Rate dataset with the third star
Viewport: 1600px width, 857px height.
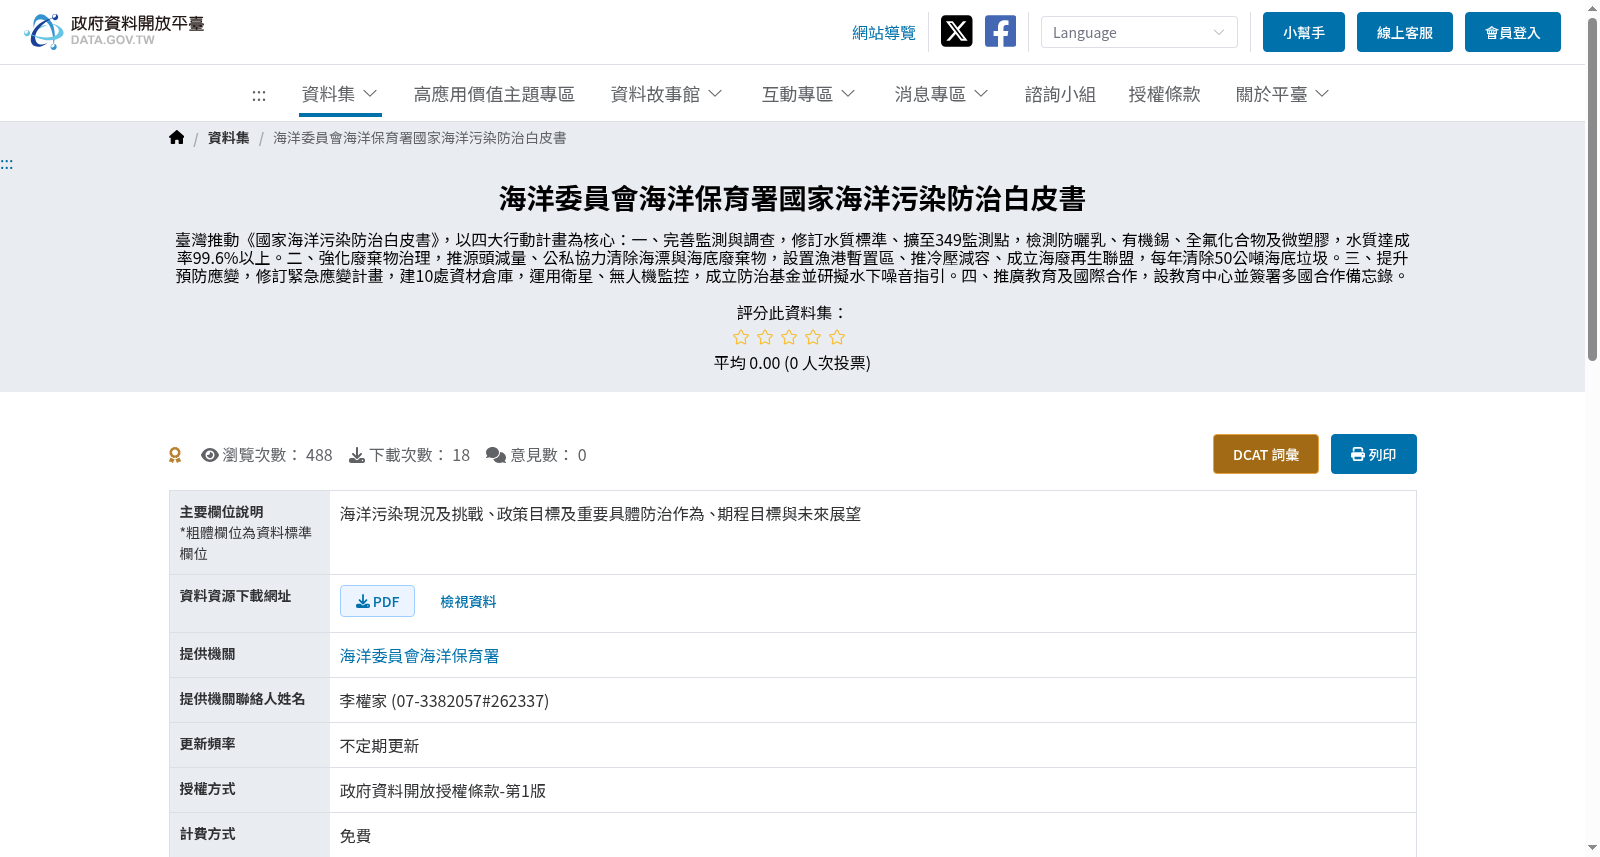pos(789,338)
